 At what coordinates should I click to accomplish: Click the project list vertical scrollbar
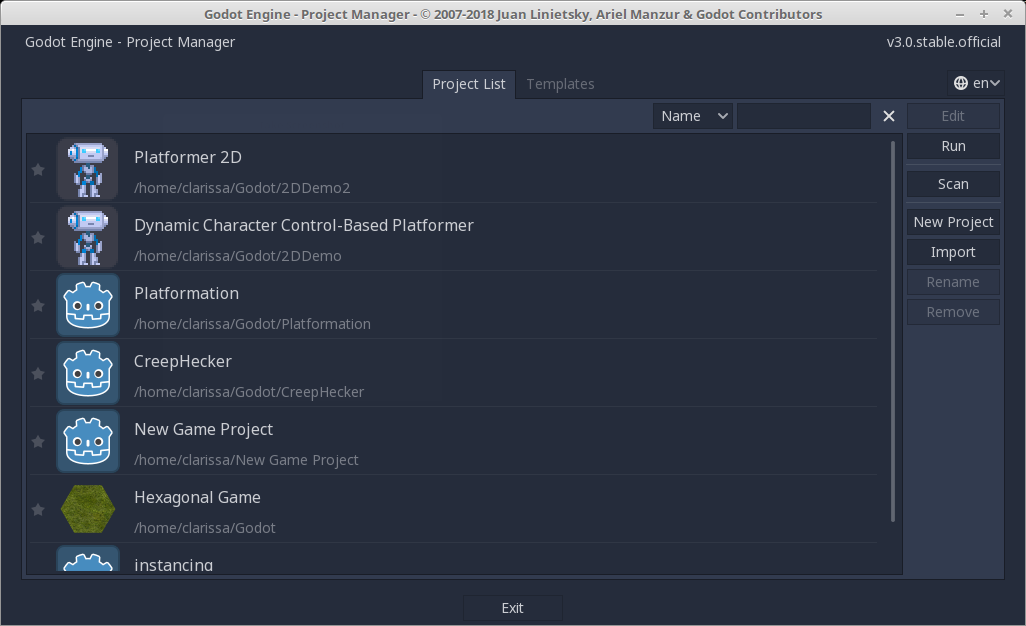pos(893,332)
